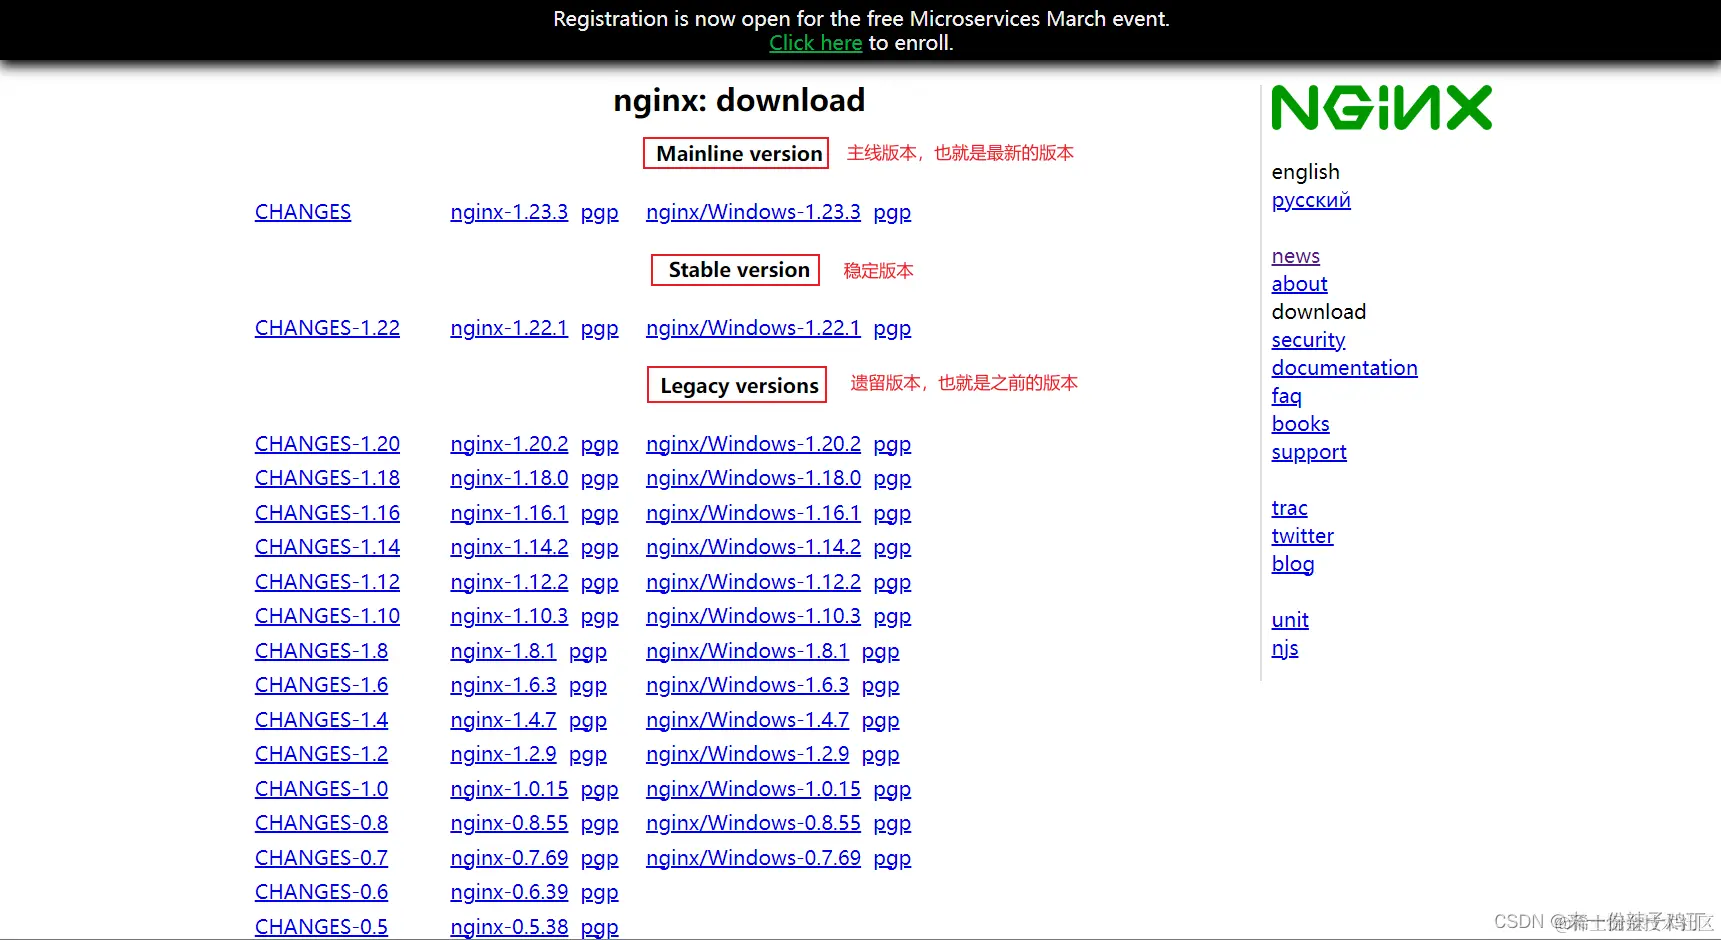Viewport: 1721px width, 940px height.
Task: Open the blog link
Action: 1293,564
